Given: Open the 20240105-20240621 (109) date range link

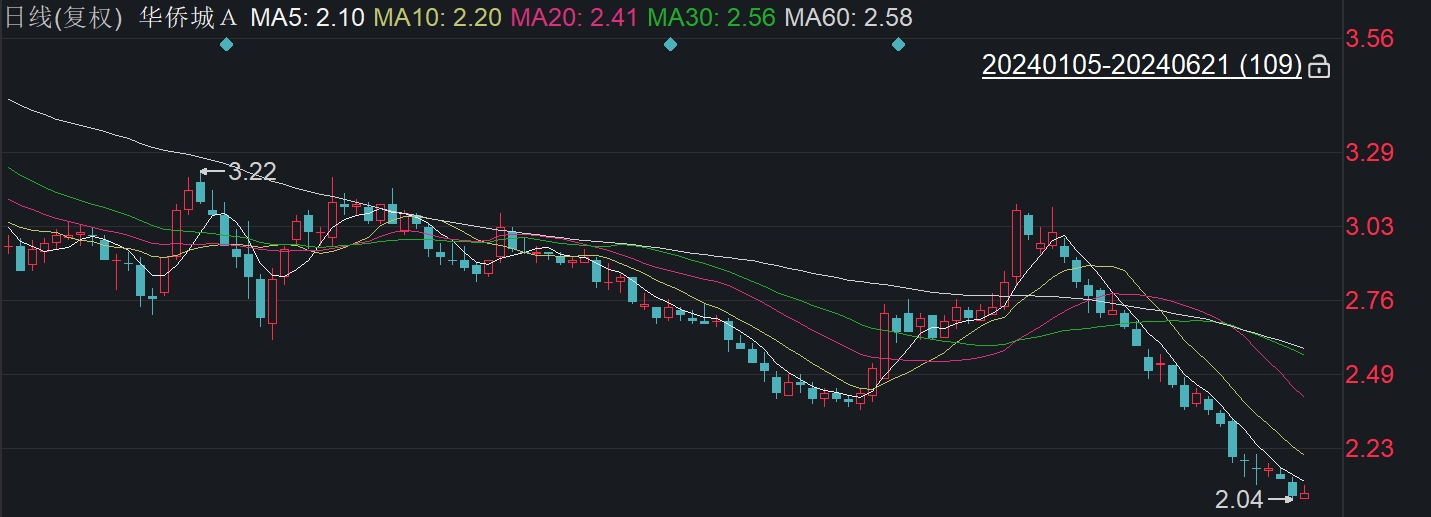Looking at the screenshot, I should pyautogui.click(x=1142, y=66).
